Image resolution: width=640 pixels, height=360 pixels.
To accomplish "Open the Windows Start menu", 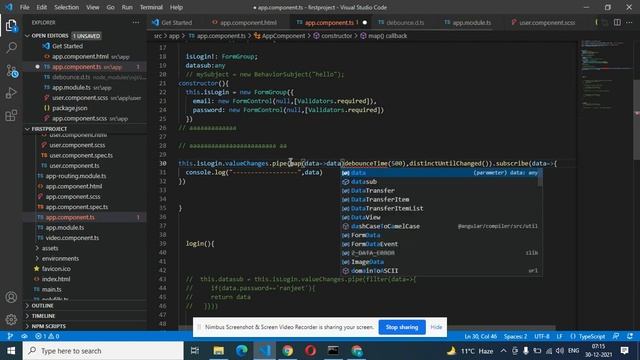I will (x=11, y=351).
